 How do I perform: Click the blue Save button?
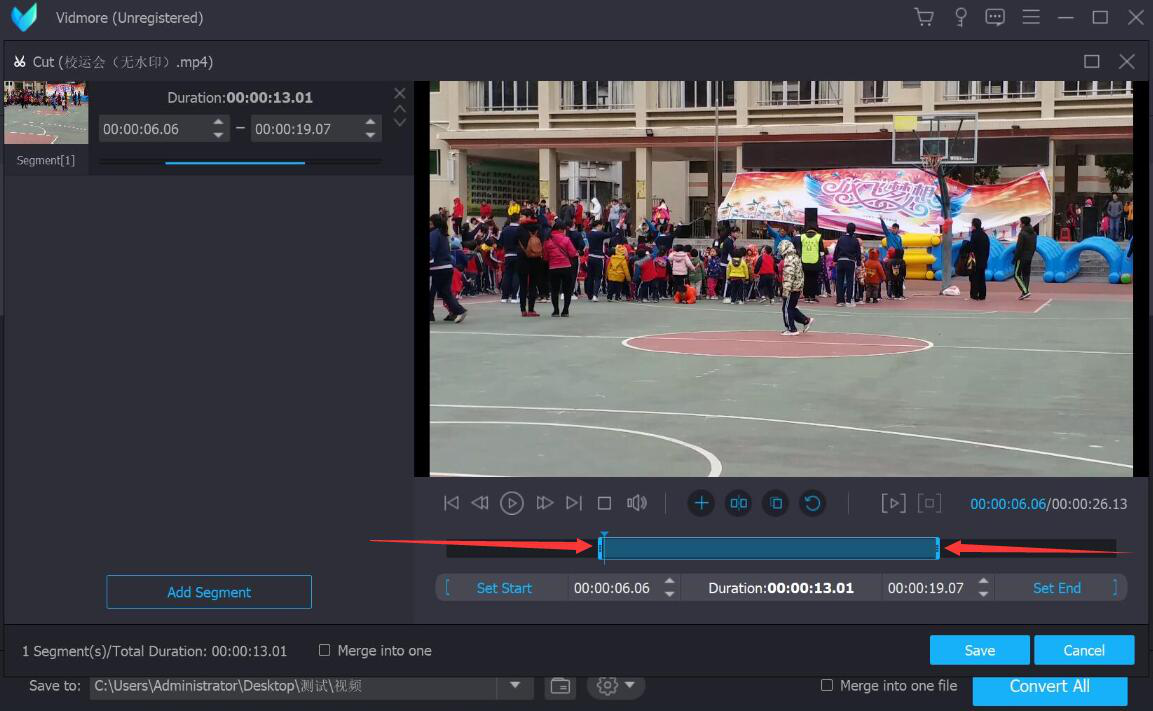coord(979,650)
